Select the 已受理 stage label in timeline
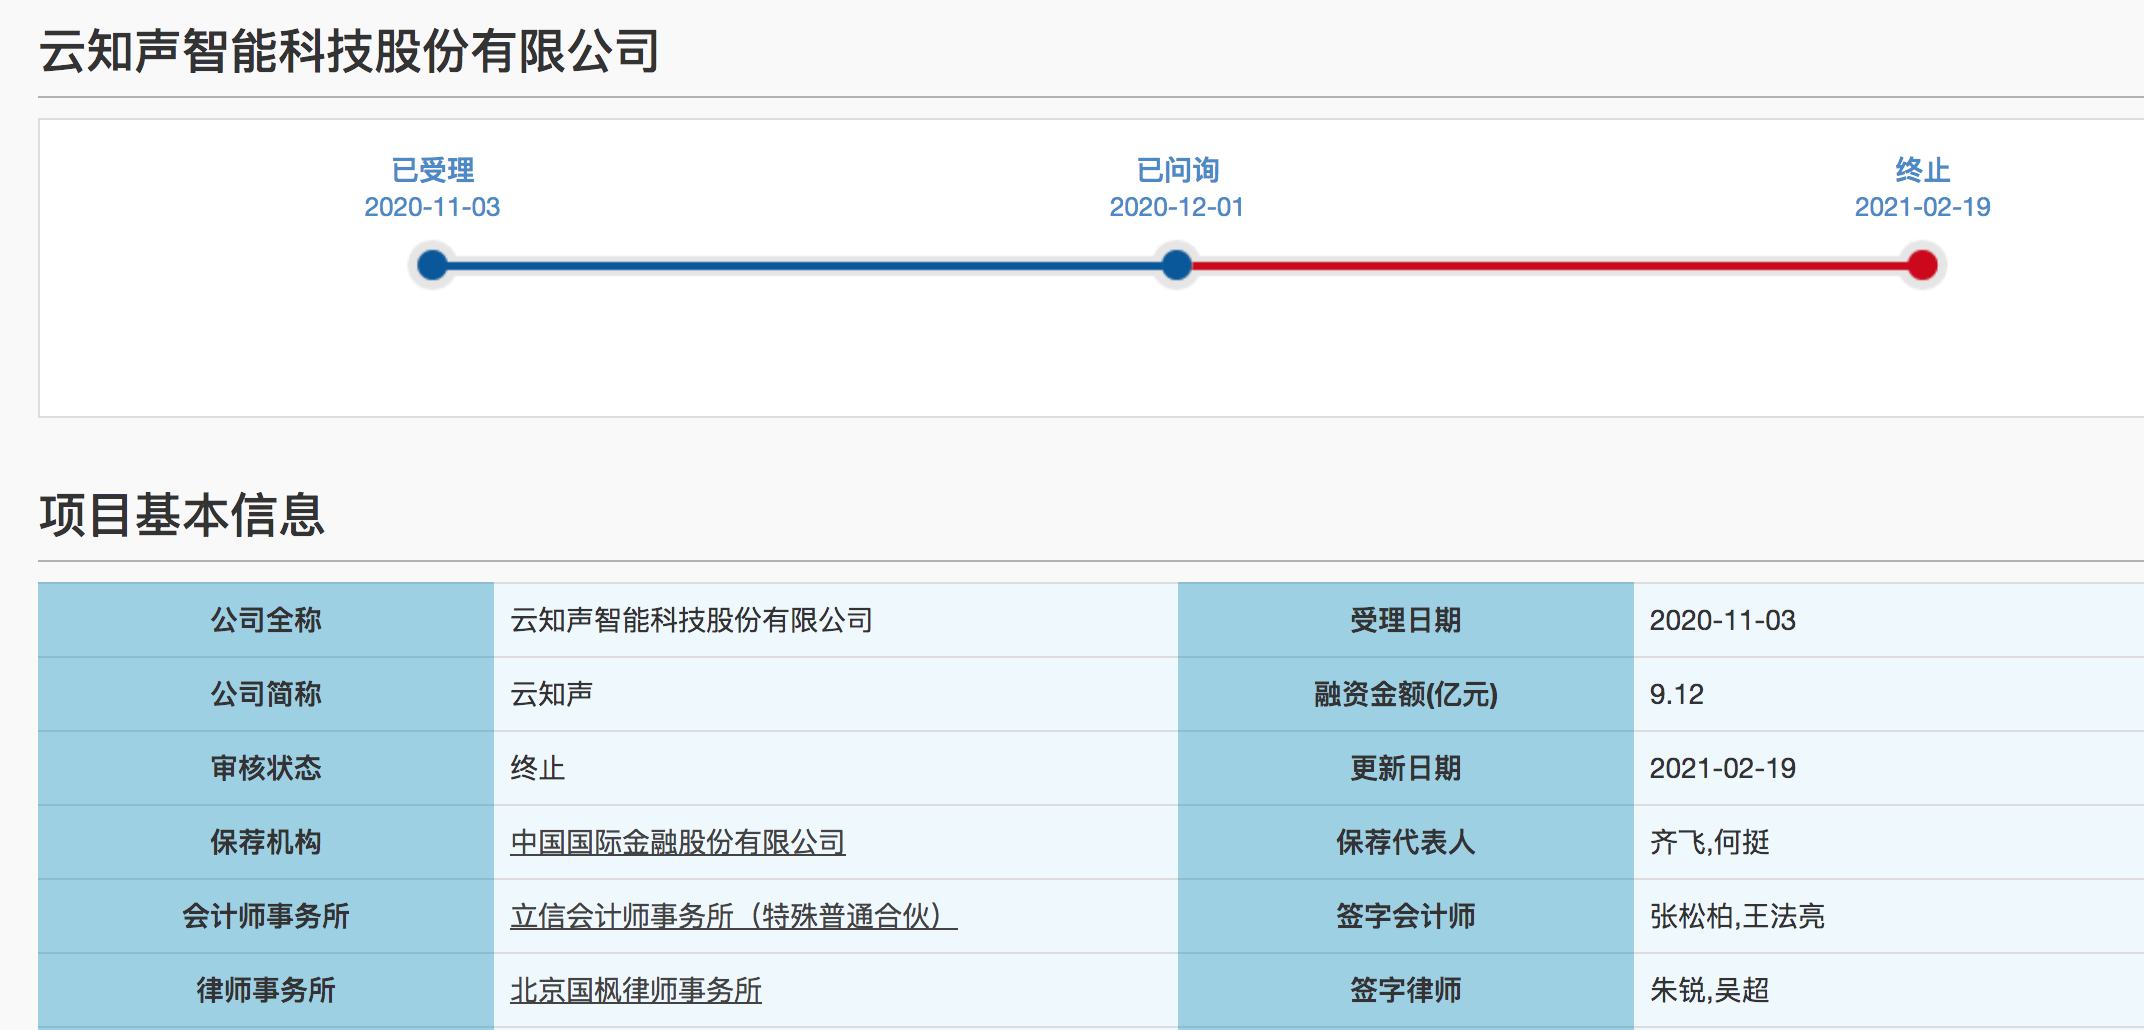The height and width of the screenshot is (1030, 2144). click(x=432, y=170)
